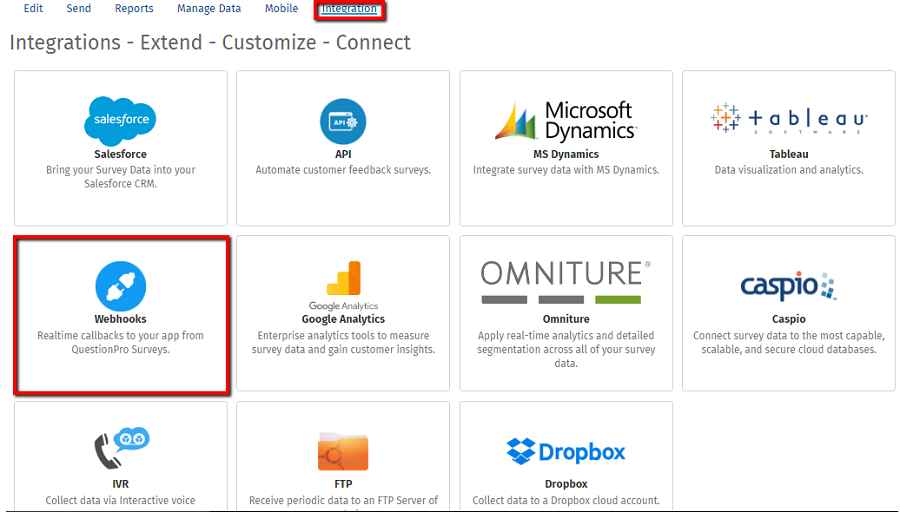This screenshot has width=900, height=512.
Task: Switch to the Mobile tab
Action: pos(281,9)
